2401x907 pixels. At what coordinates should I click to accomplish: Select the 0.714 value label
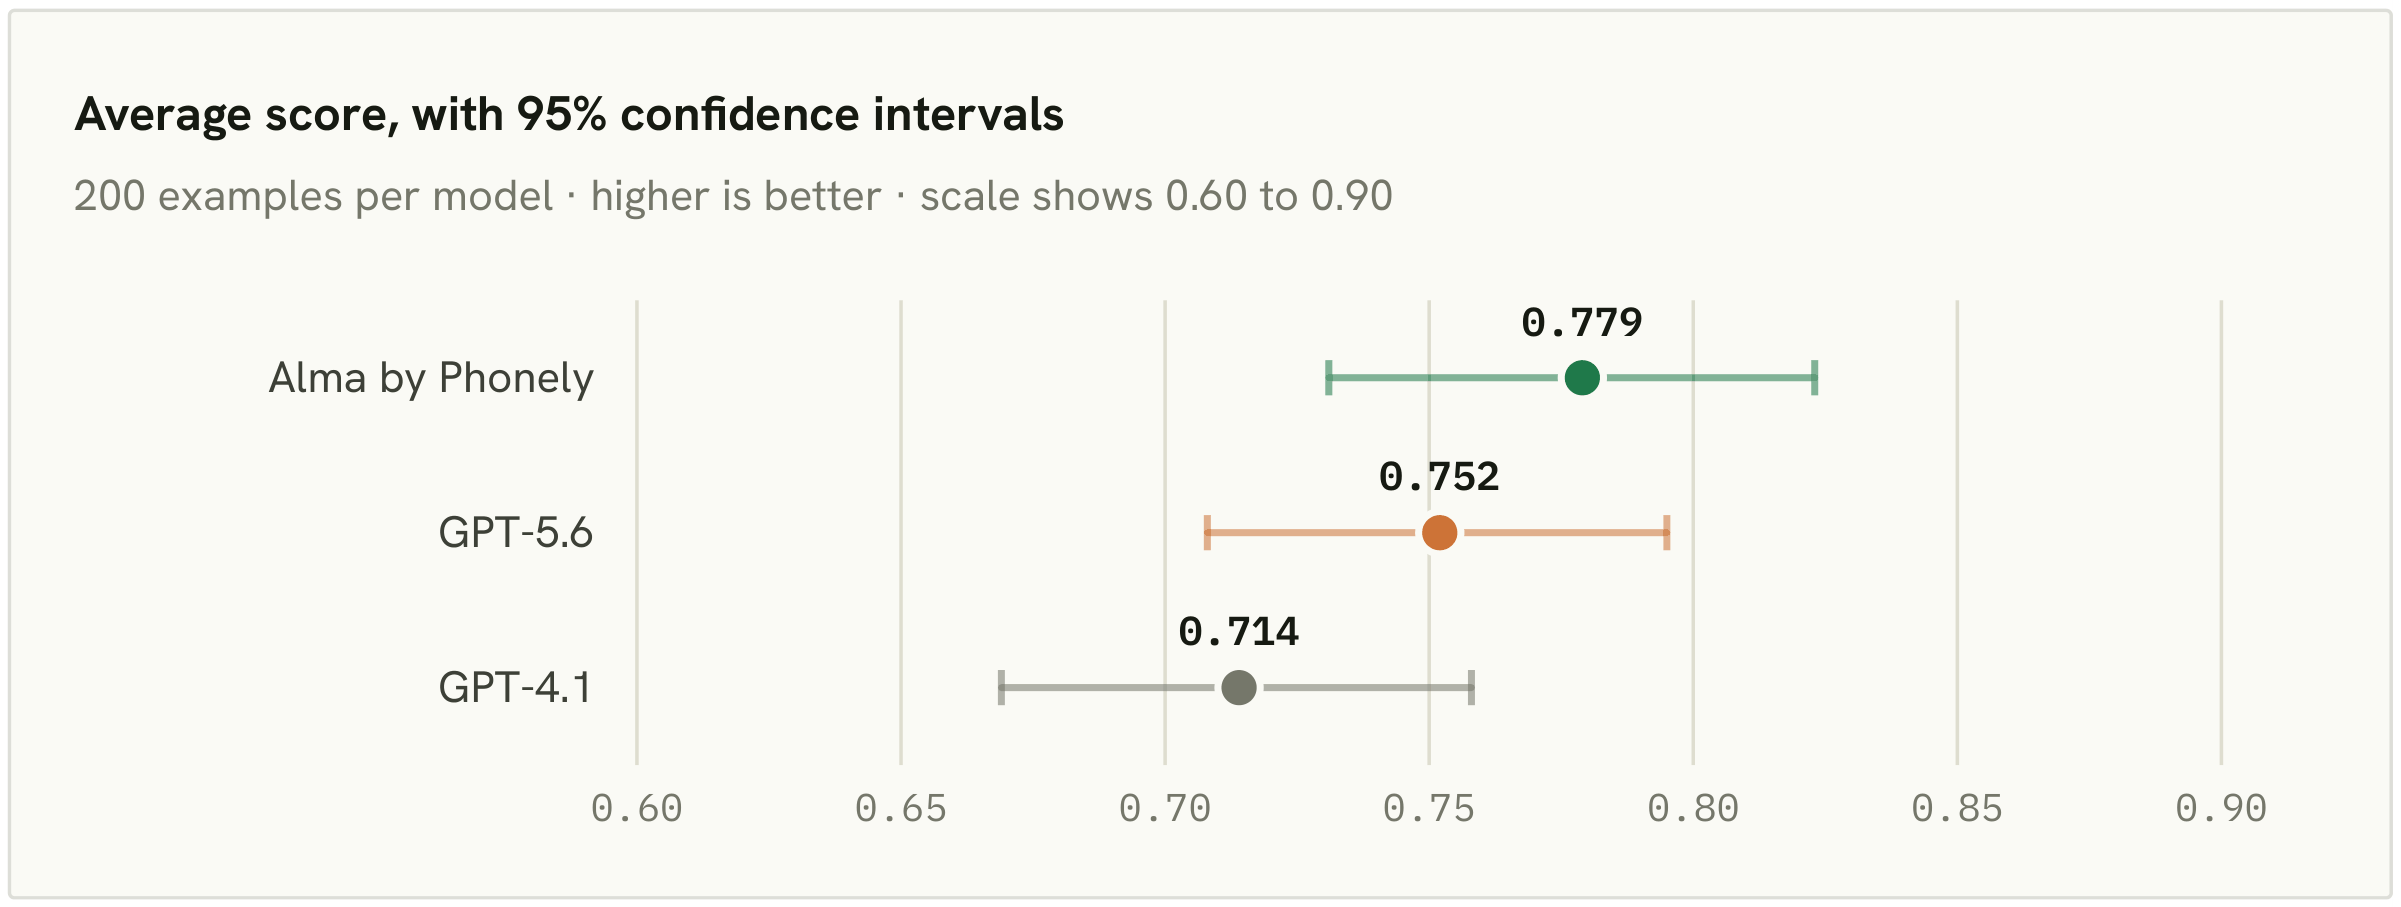[1239, 632]
